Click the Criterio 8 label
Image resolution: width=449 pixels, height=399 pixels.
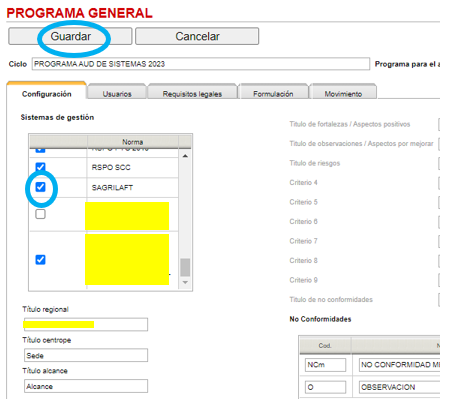tap(303, 260)
